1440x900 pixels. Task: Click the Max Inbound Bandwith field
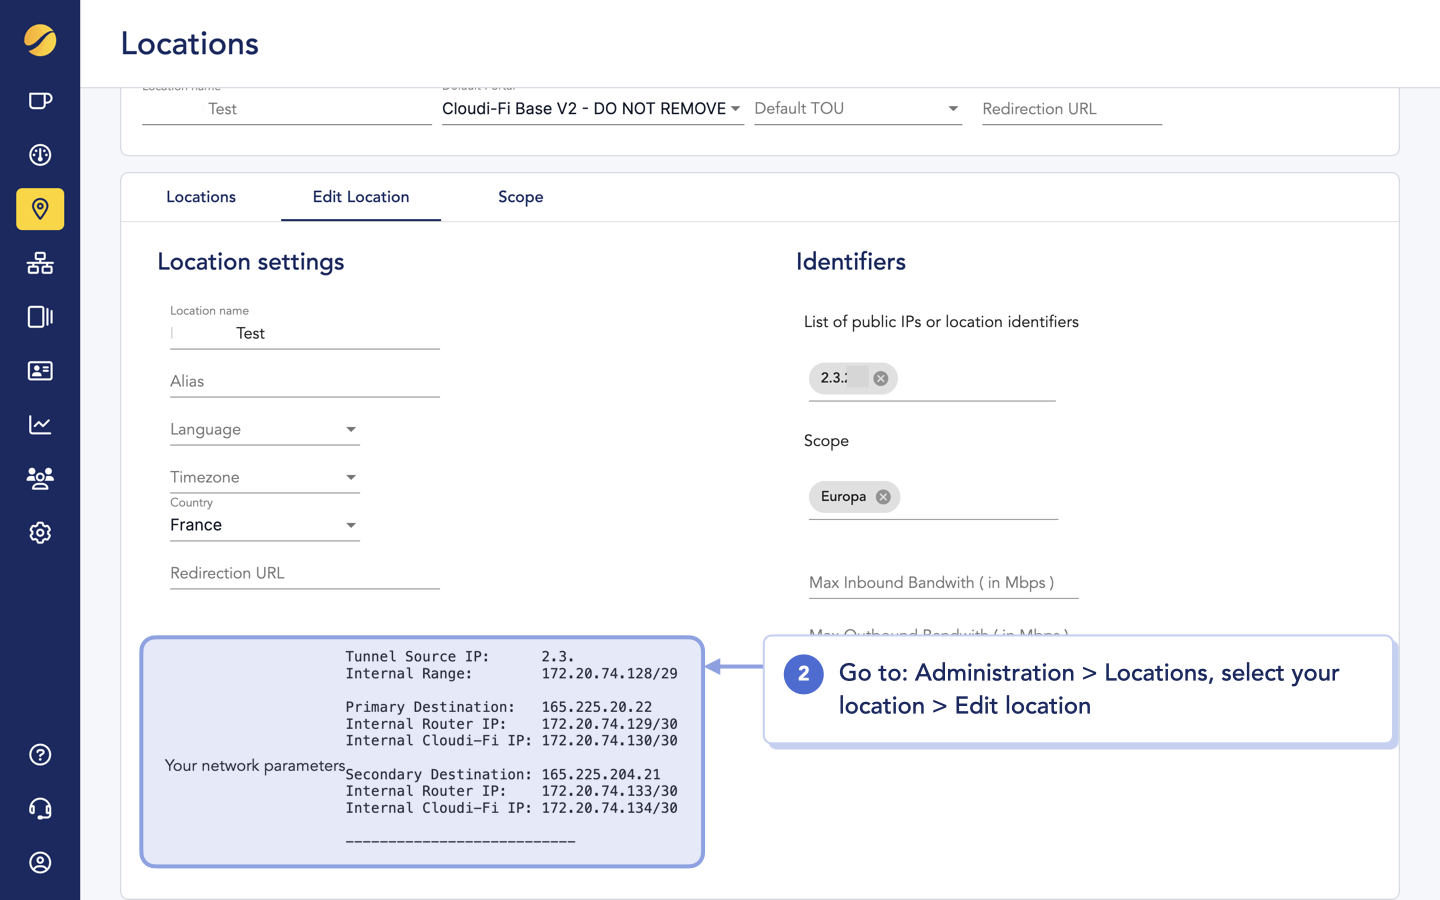943,583
